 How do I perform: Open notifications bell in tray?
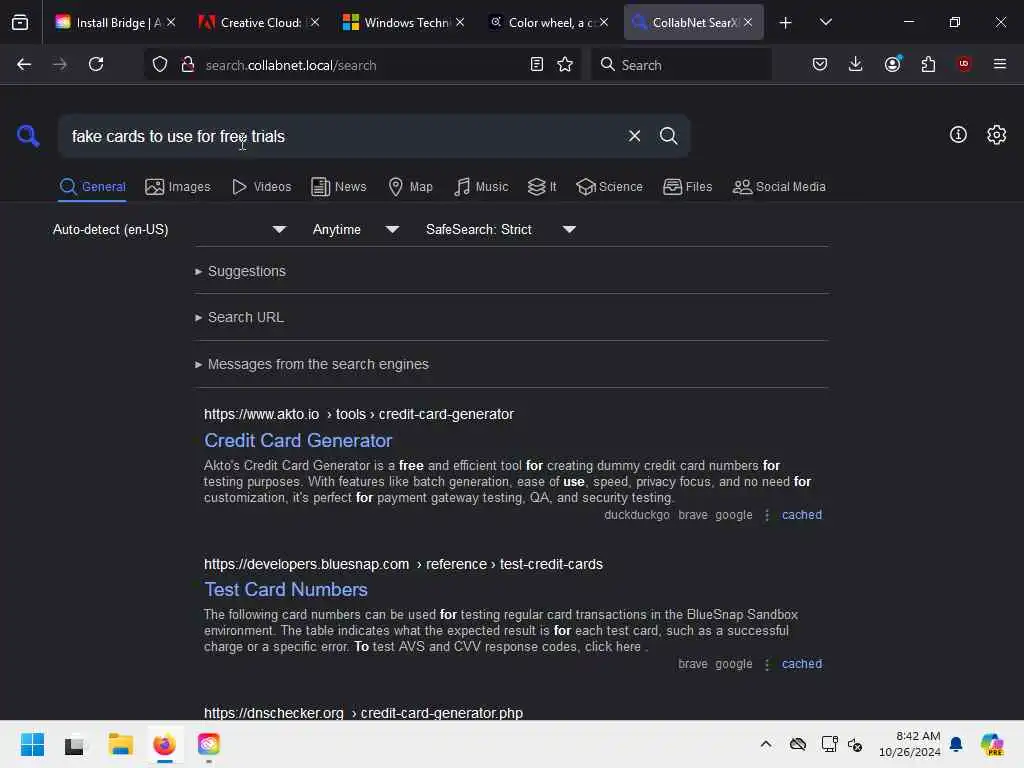[956, 744]
